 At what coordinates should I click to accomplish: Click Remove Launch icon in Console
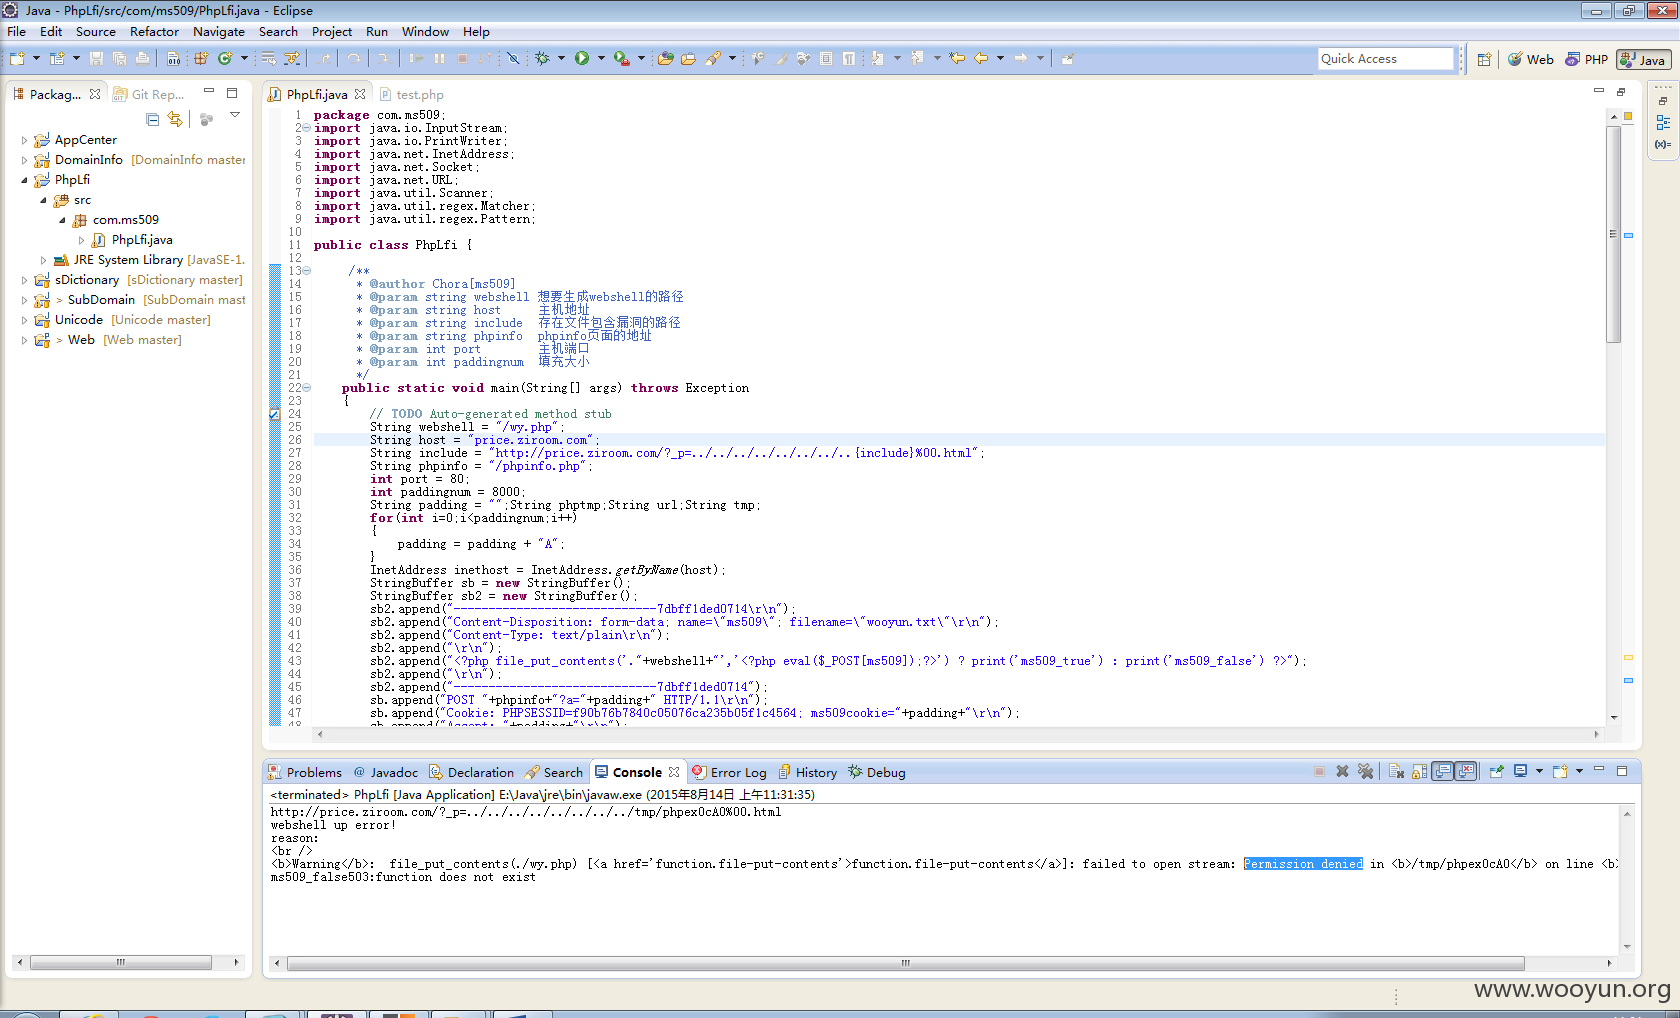pos(1342,771)
